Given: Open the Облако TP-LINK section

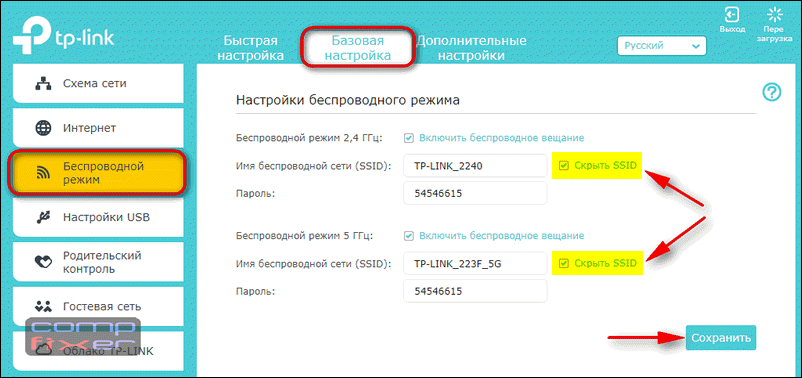Looking at the screenshot, I should [98, 351].
